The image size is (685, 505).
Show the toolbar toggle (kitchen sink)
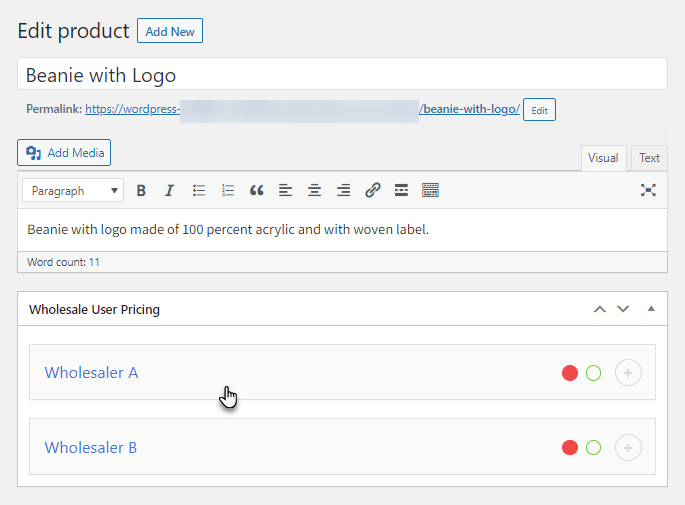(430, 190)
